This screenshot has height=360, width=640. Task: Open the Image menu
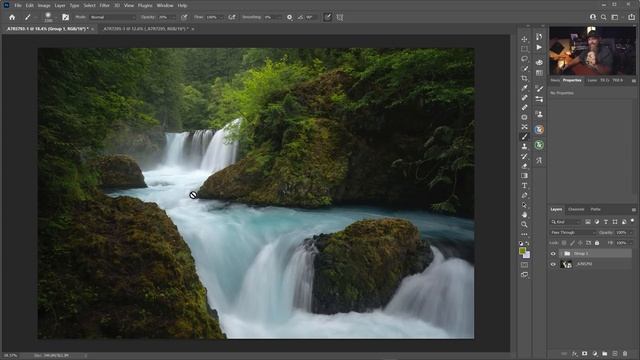[44, 5]
